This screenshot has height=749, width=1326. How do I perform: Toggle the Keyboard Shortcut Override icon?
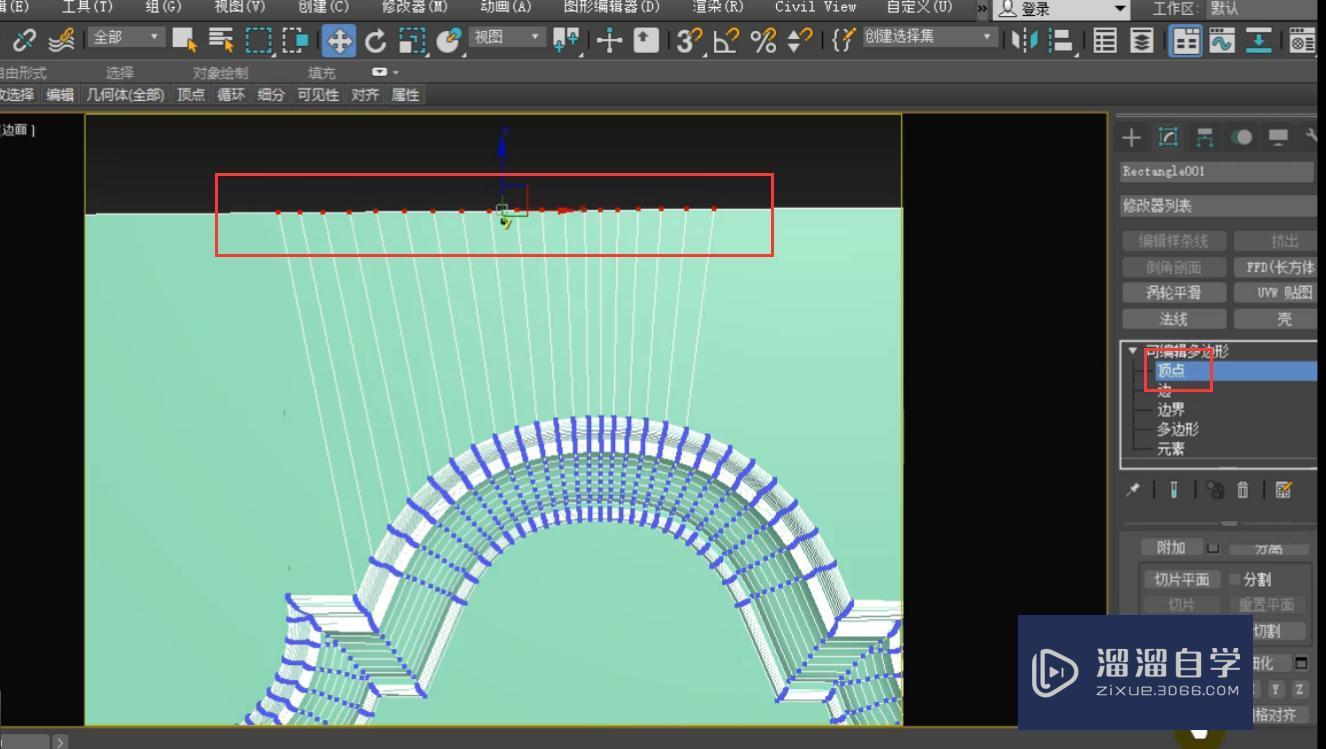coord(647,40)
